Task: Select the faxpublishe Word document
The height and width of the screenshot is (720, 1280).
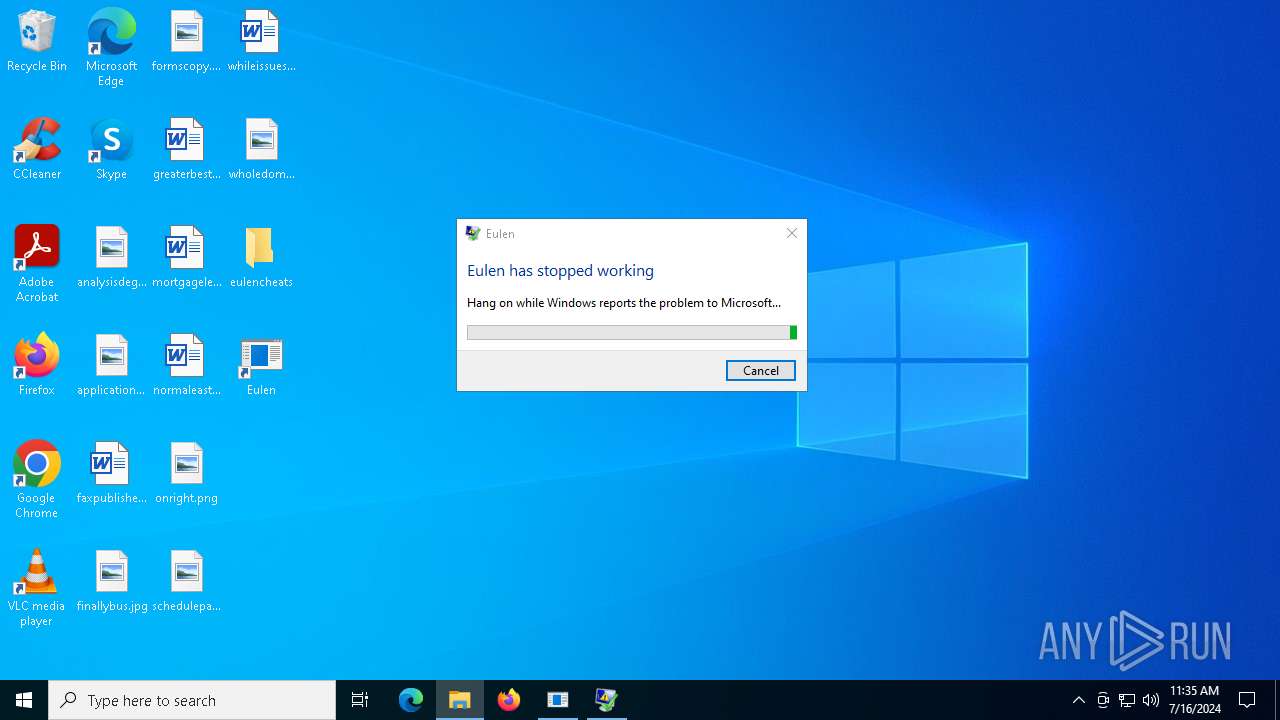Action: point(111,474)
